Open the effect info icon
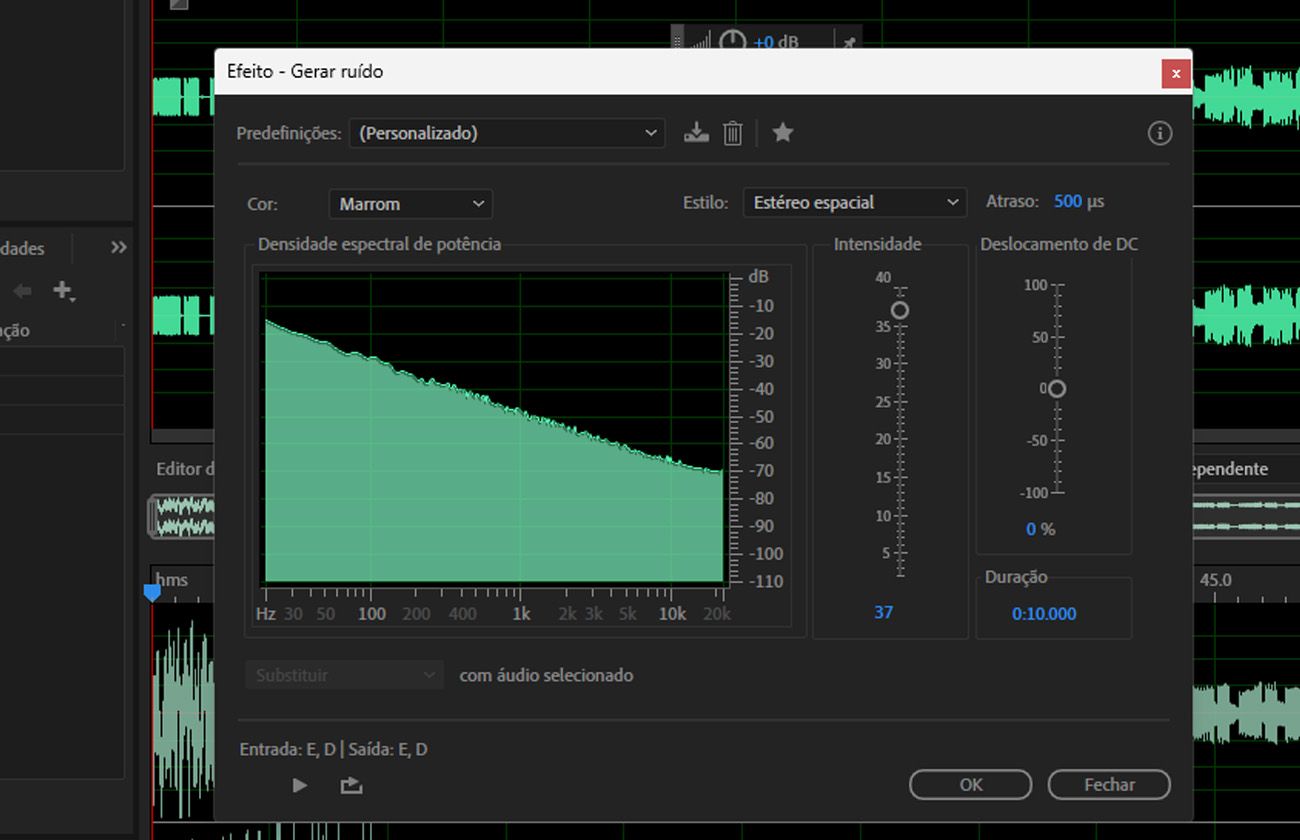Viewport: 1300px width, 840px height. click(1159, 133)
